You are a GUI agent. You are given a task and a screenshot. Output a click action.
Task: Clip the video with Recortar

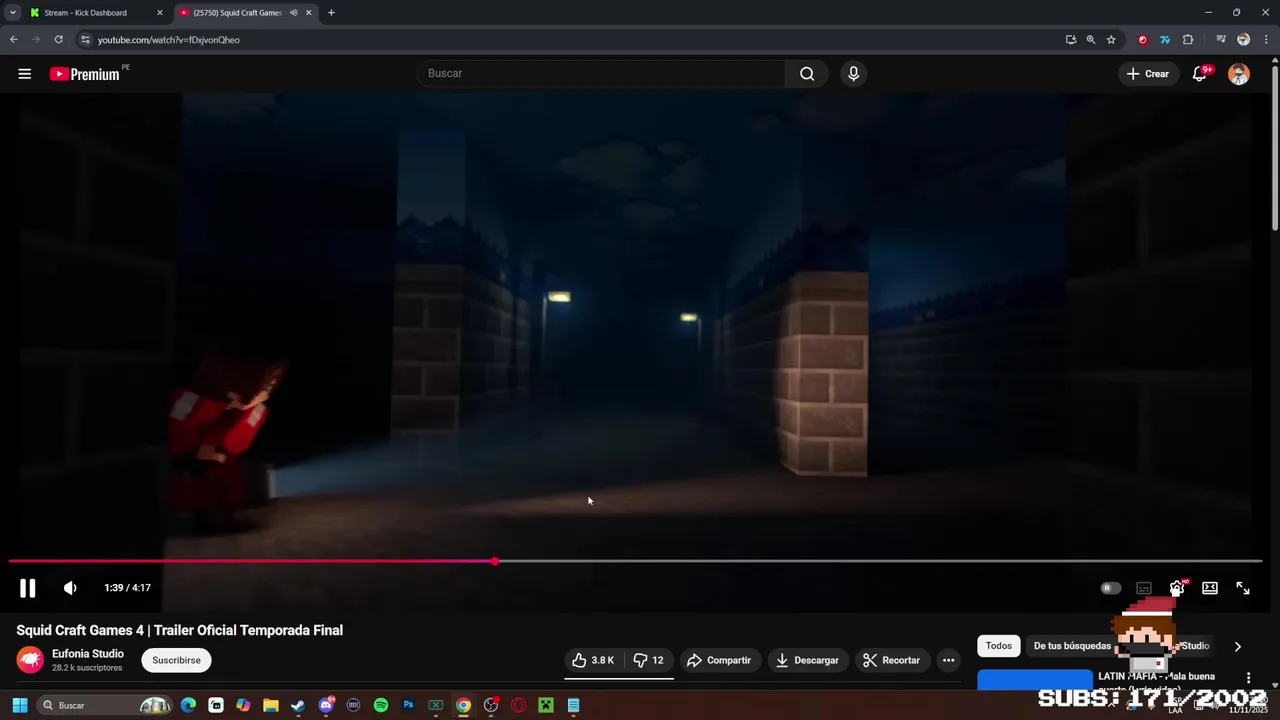[x=891, y=660]
